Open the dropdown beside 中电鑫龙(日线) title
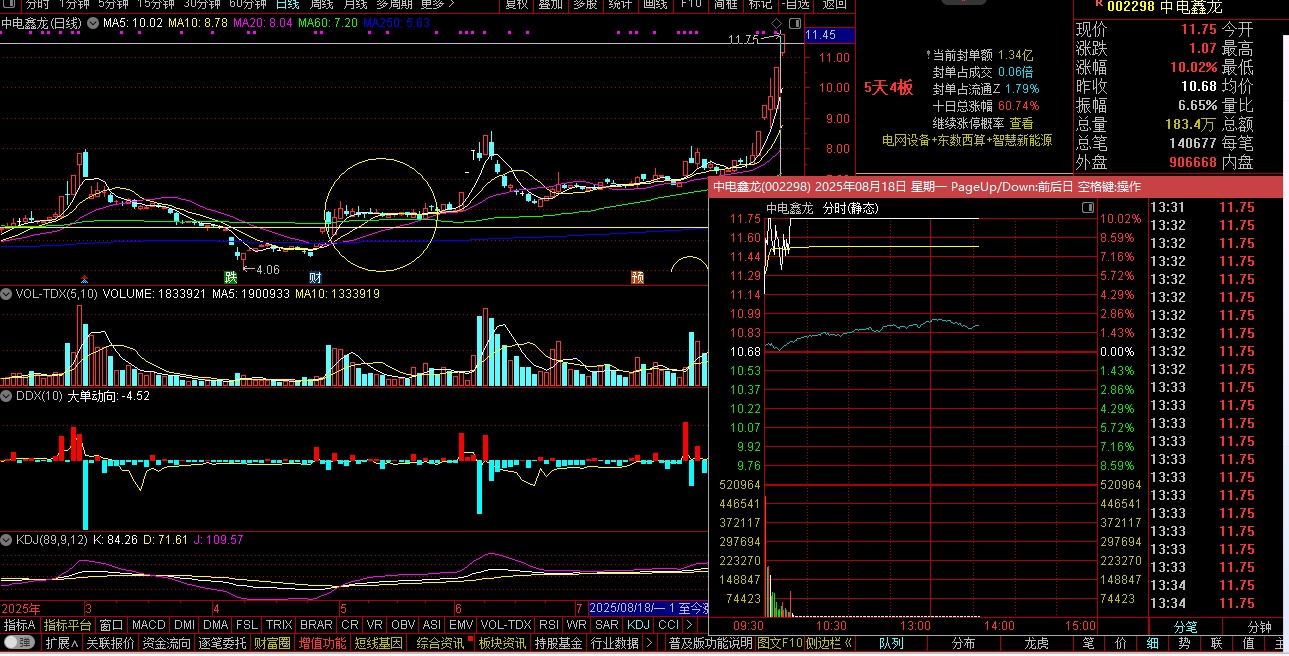Image resolution: width=1289 pixels, height=656 pixels. (x=94, y=22)
